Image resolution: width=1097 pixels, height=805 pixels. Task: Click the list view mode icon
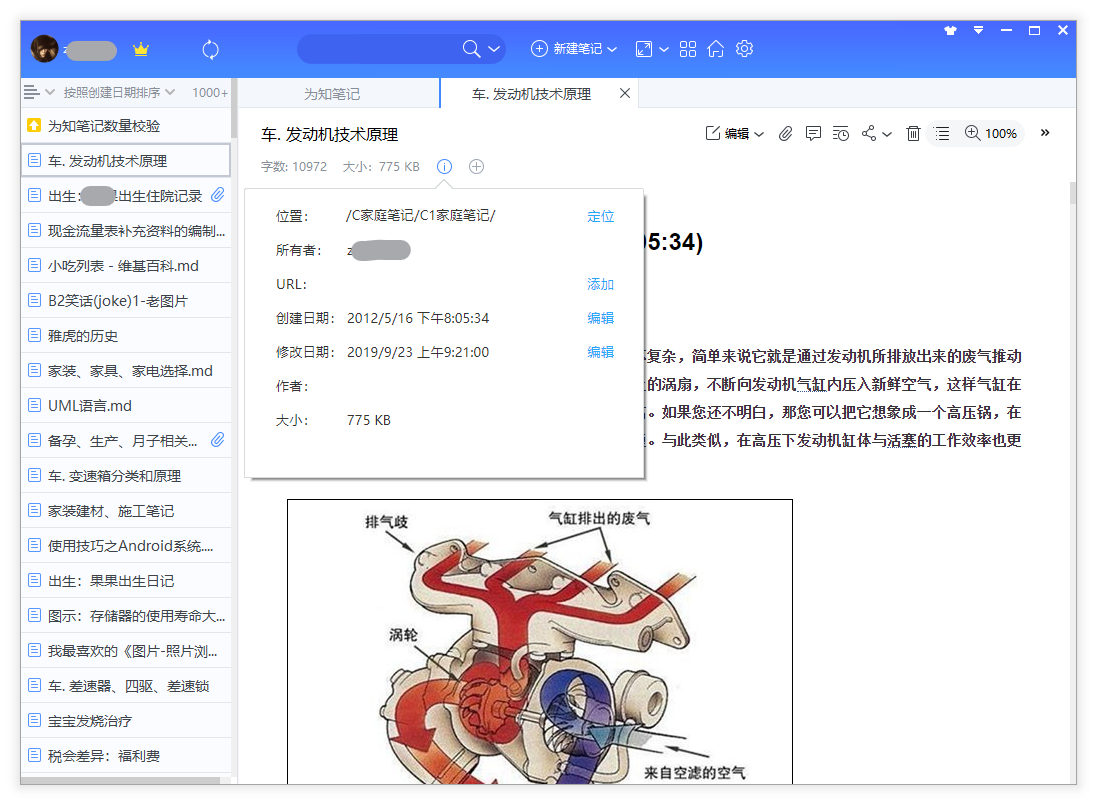tap(31, 92)
